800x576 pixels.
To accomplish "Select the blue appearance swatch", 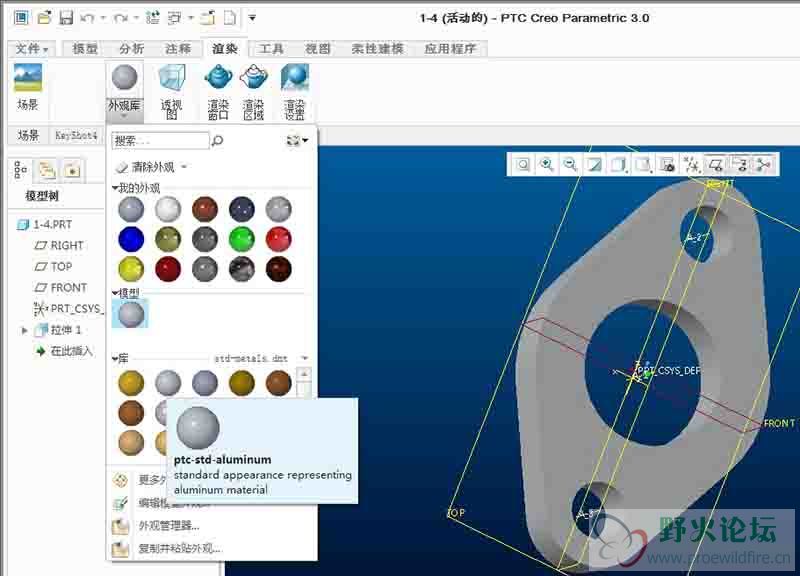I will pyautogui.click(x=131, y=239).
